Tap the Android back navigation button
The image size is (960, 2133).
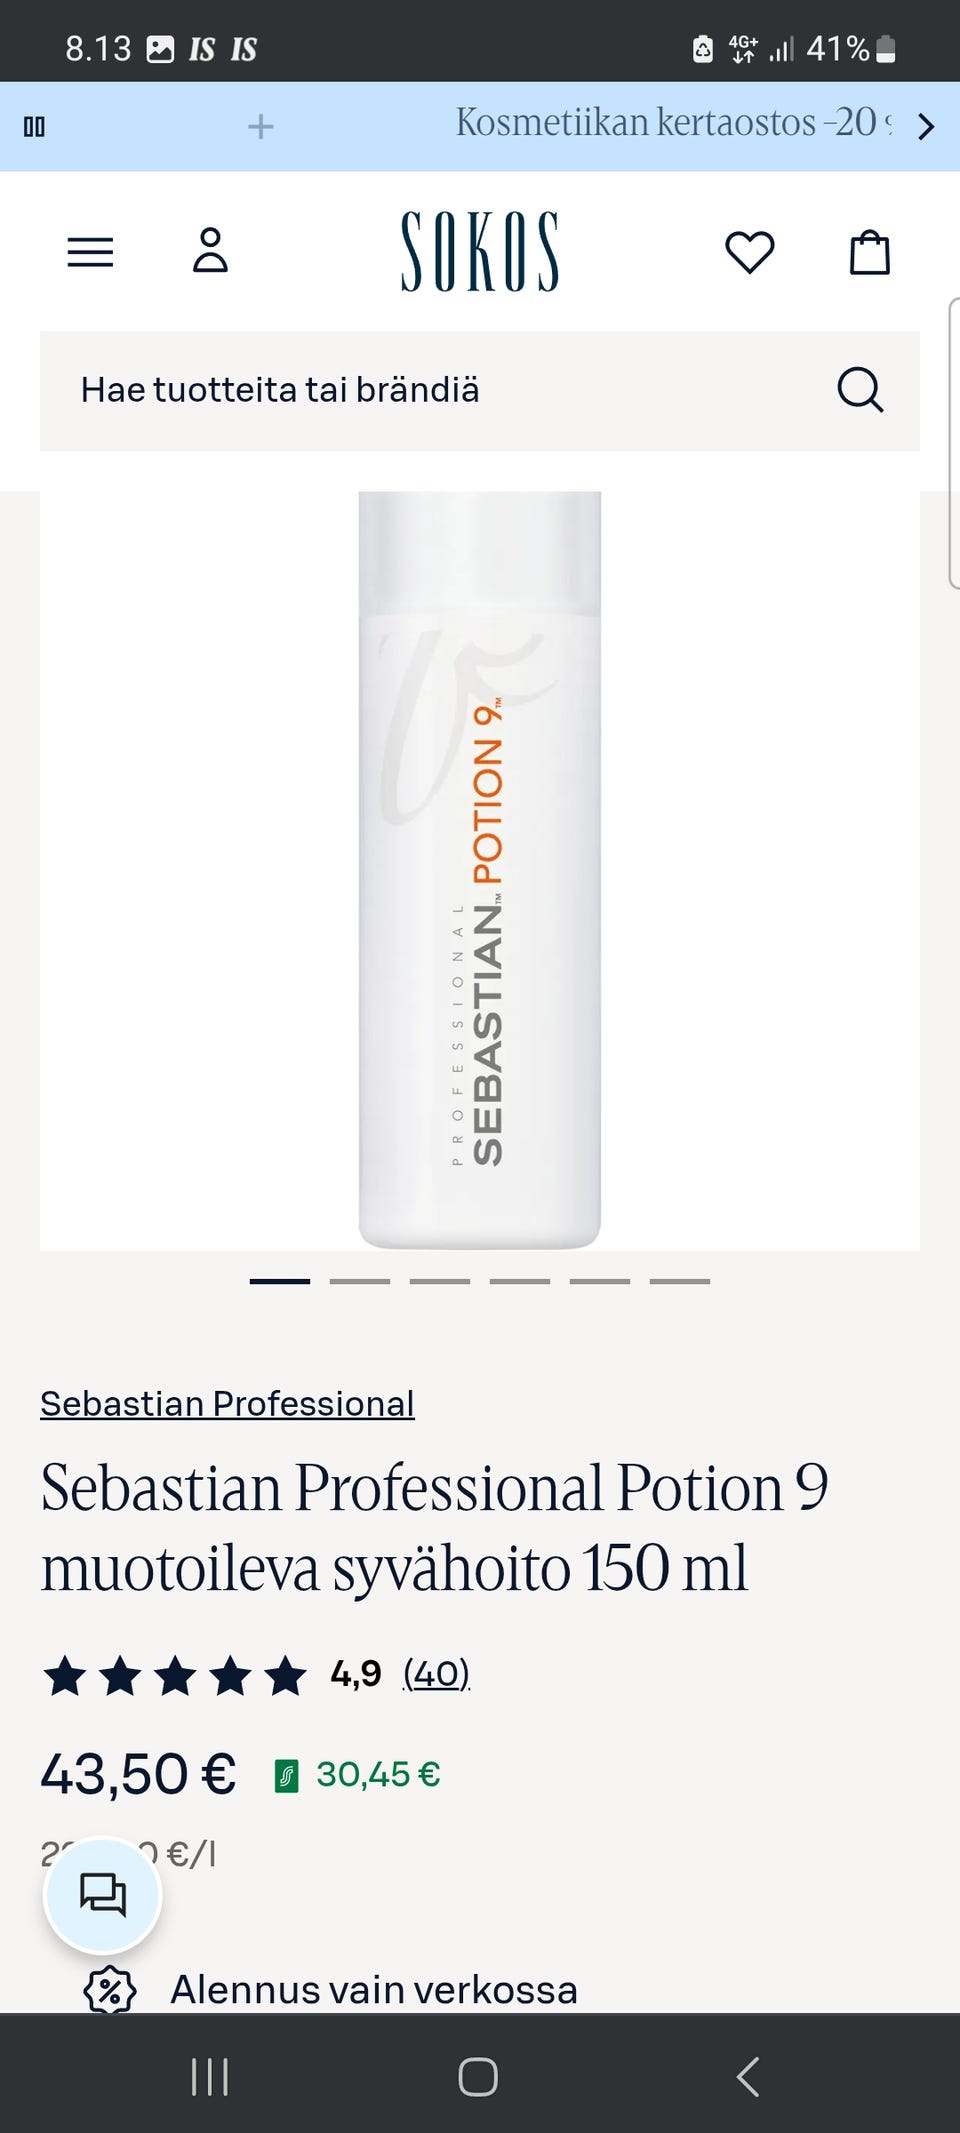(x=748, y=2077)
